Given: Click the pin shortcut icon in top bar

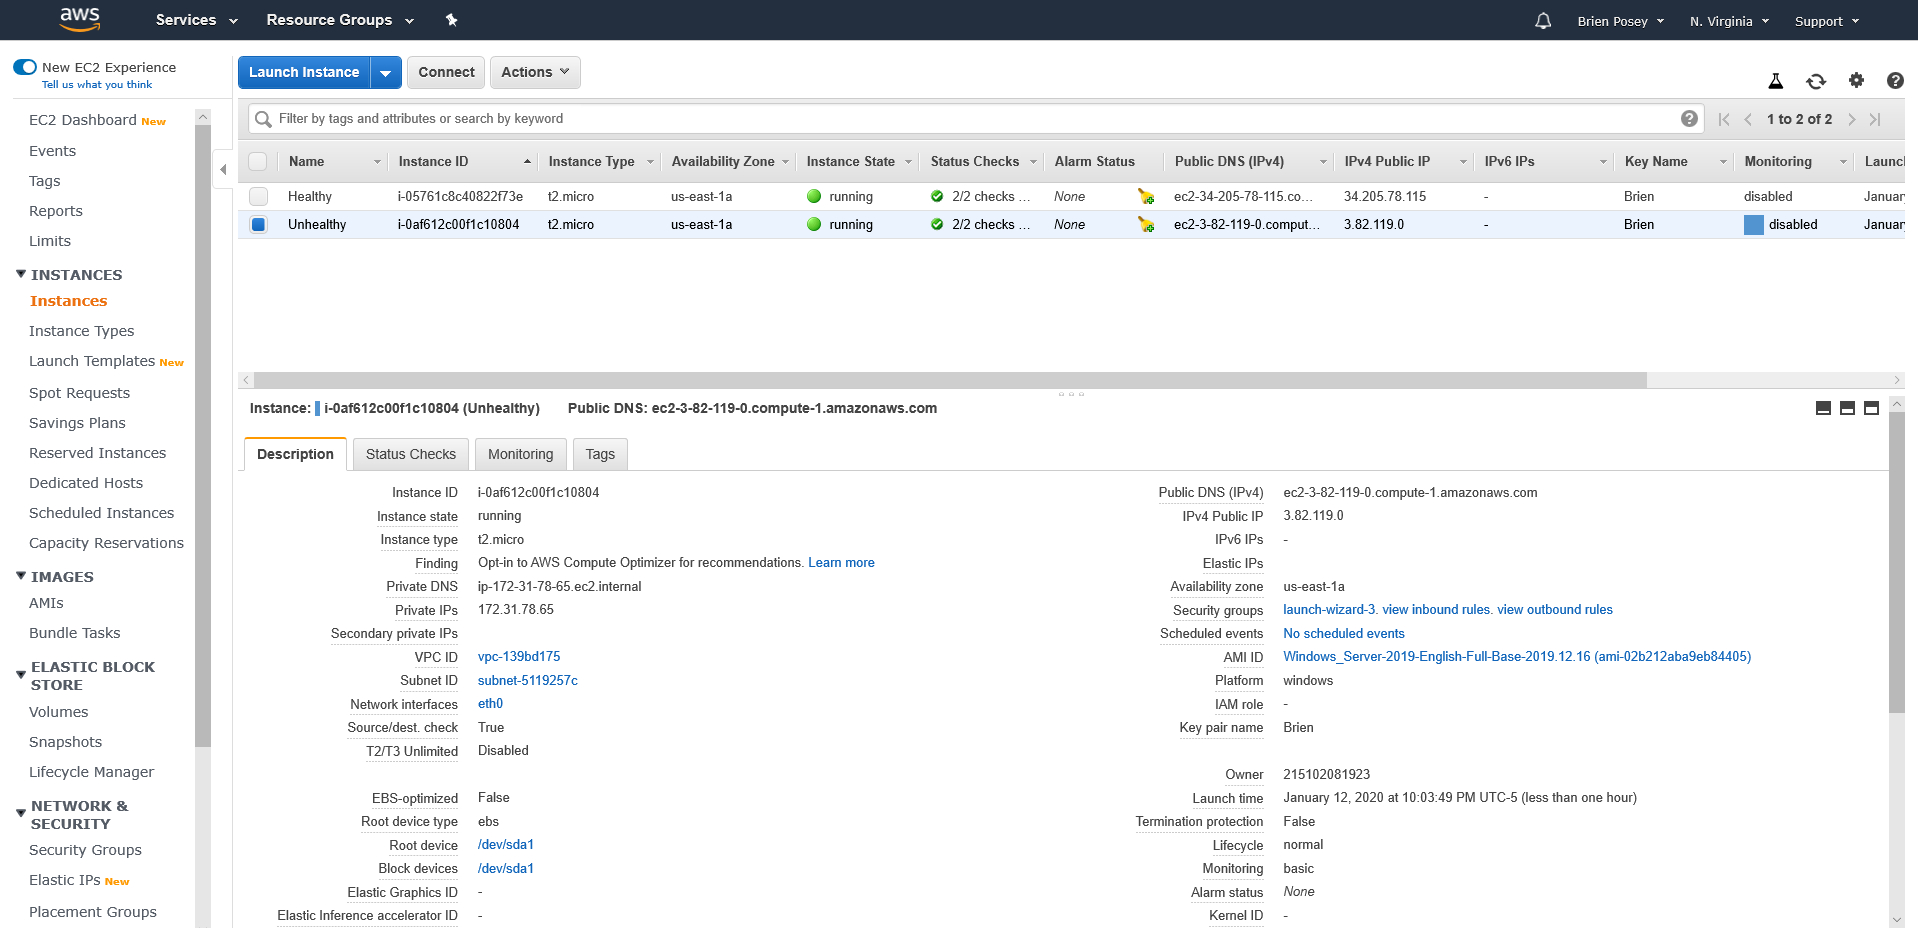Looking at the screenshot, I should click(x=451, y=20).
